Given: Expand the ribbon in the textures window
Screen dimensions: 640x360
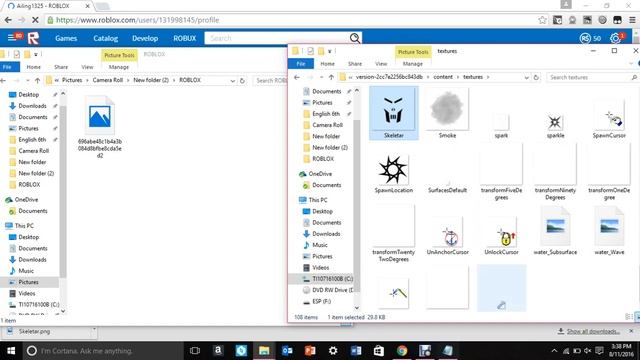Looking at the screenshot, I should point(631,64).
